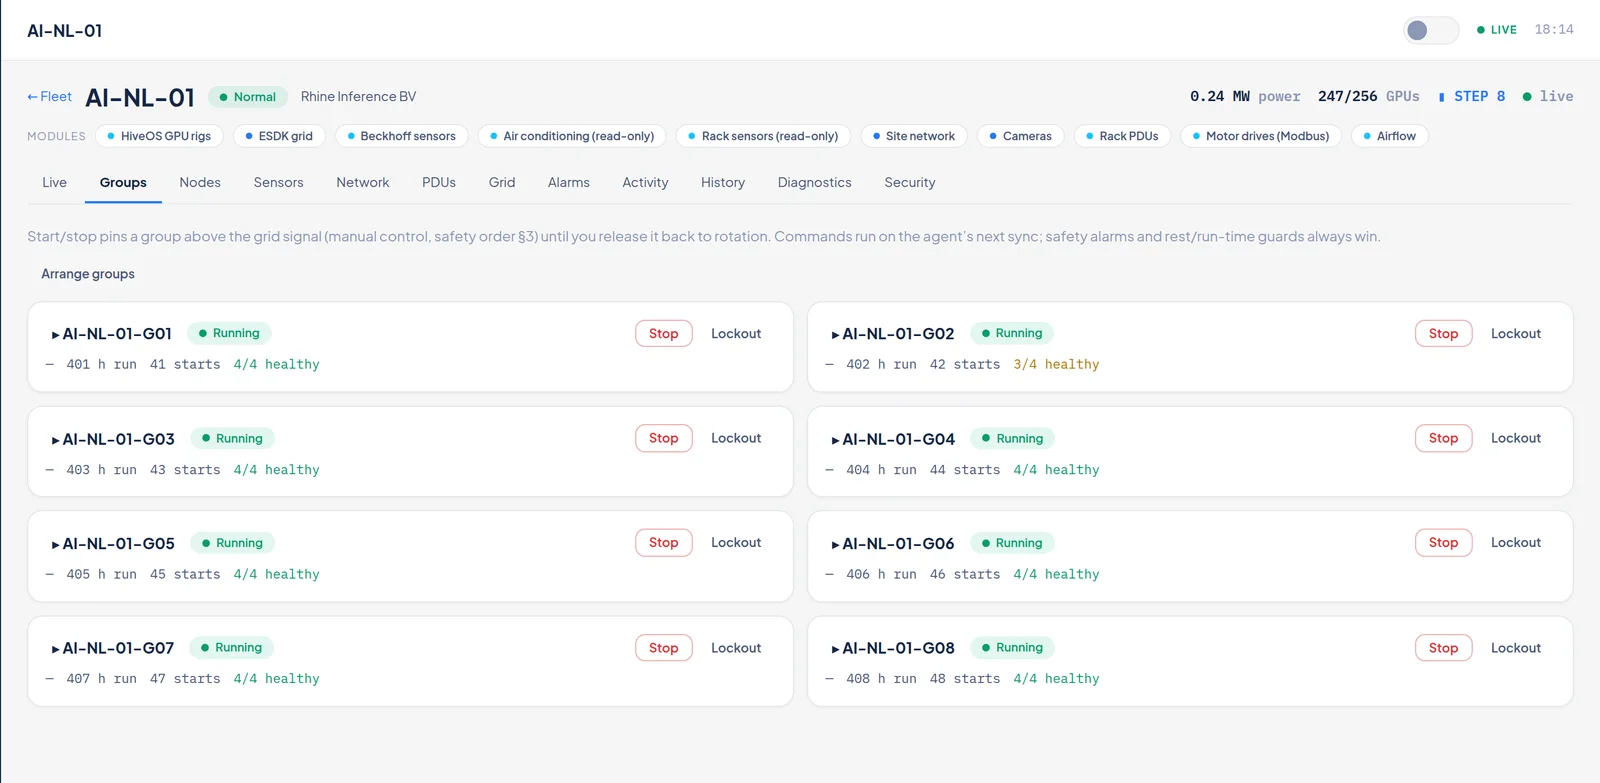Switch to the Live tab

(55, 182)
